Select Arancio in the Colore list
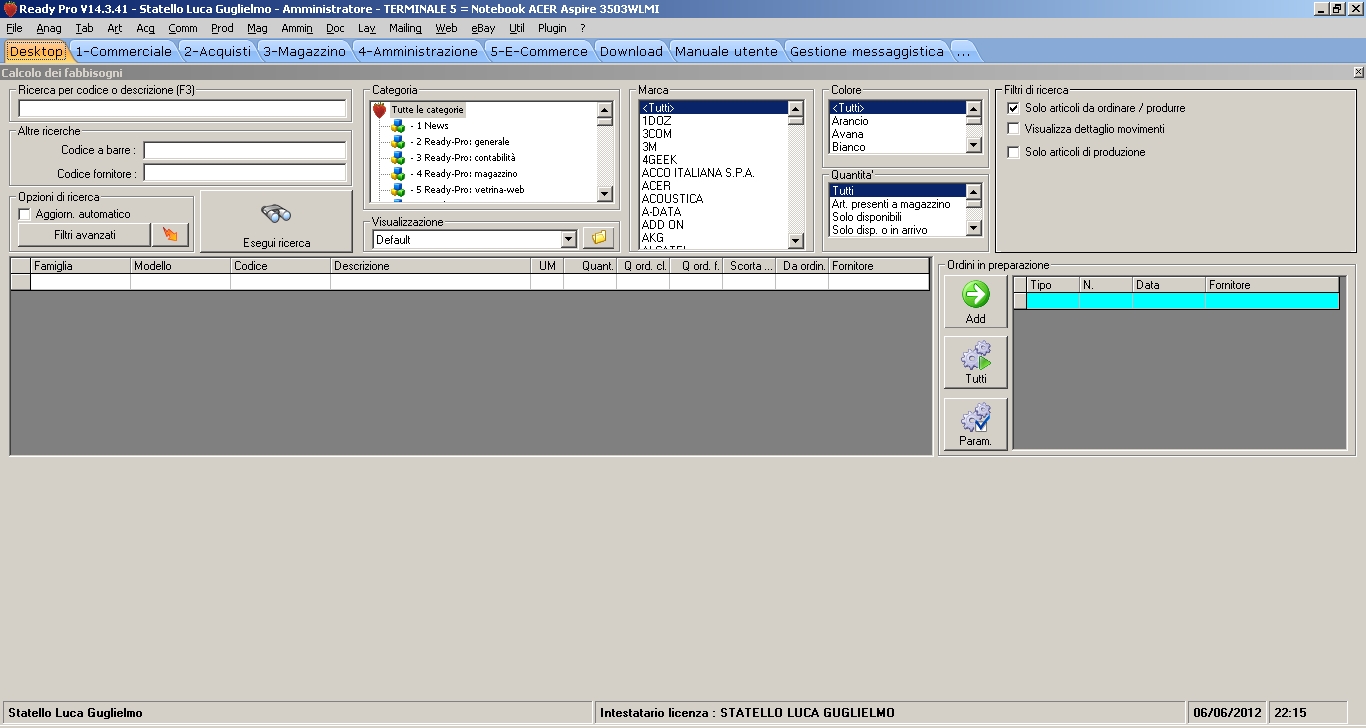Screen dimensions: 1366x728 (x=850, y=121)
